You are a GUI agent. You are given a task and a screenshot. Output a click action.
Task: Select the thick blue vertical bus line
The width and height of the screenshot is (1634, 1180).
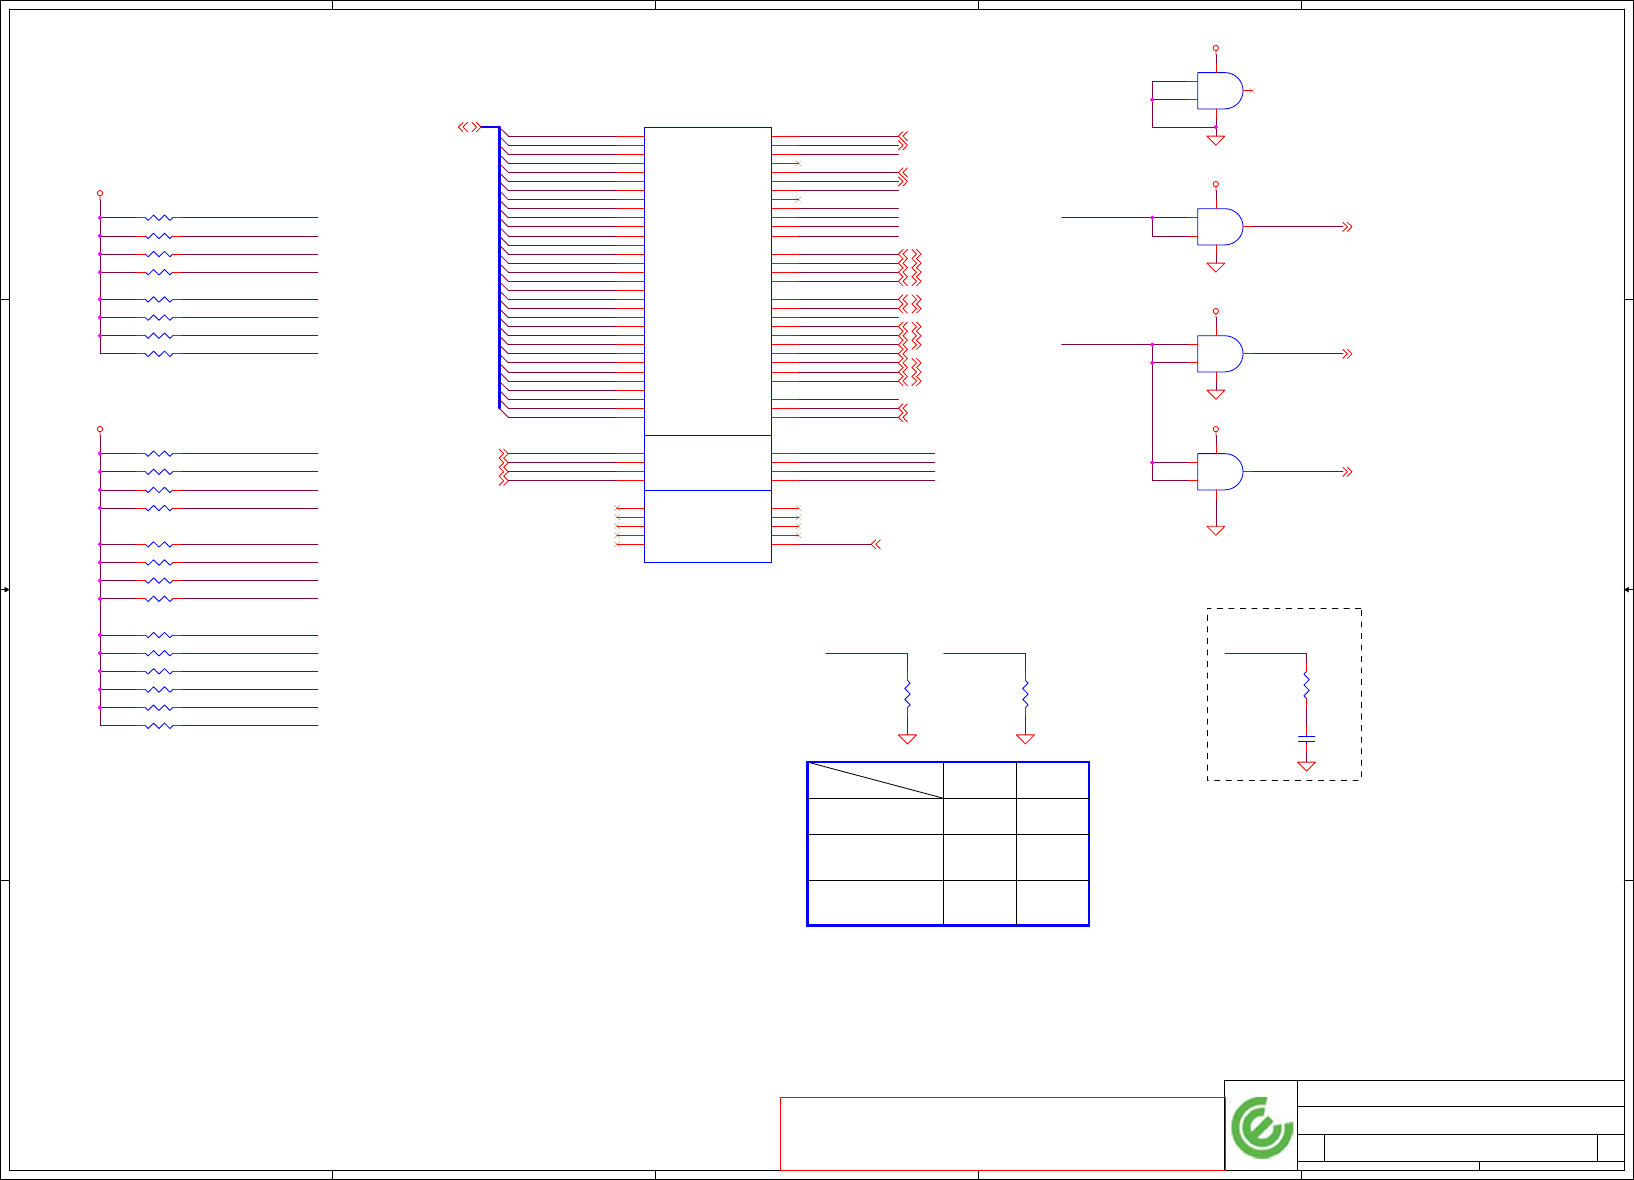tap(499, 268)
